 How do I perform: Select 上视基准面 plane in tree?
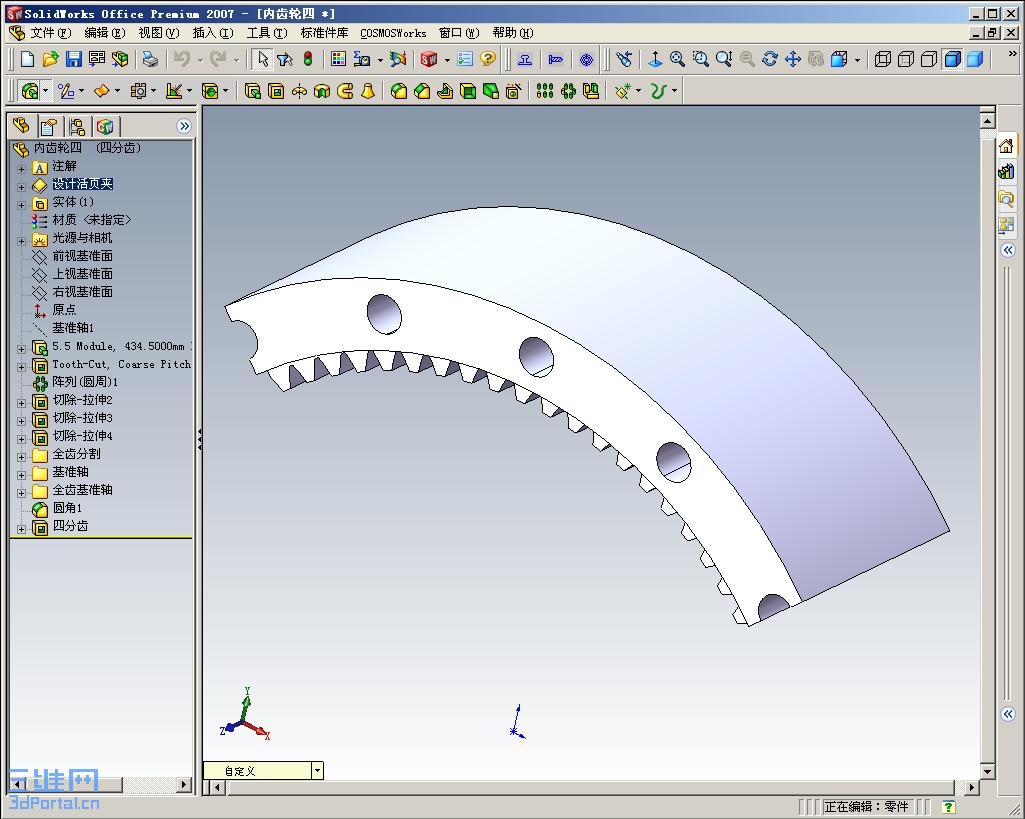point(82,274)
